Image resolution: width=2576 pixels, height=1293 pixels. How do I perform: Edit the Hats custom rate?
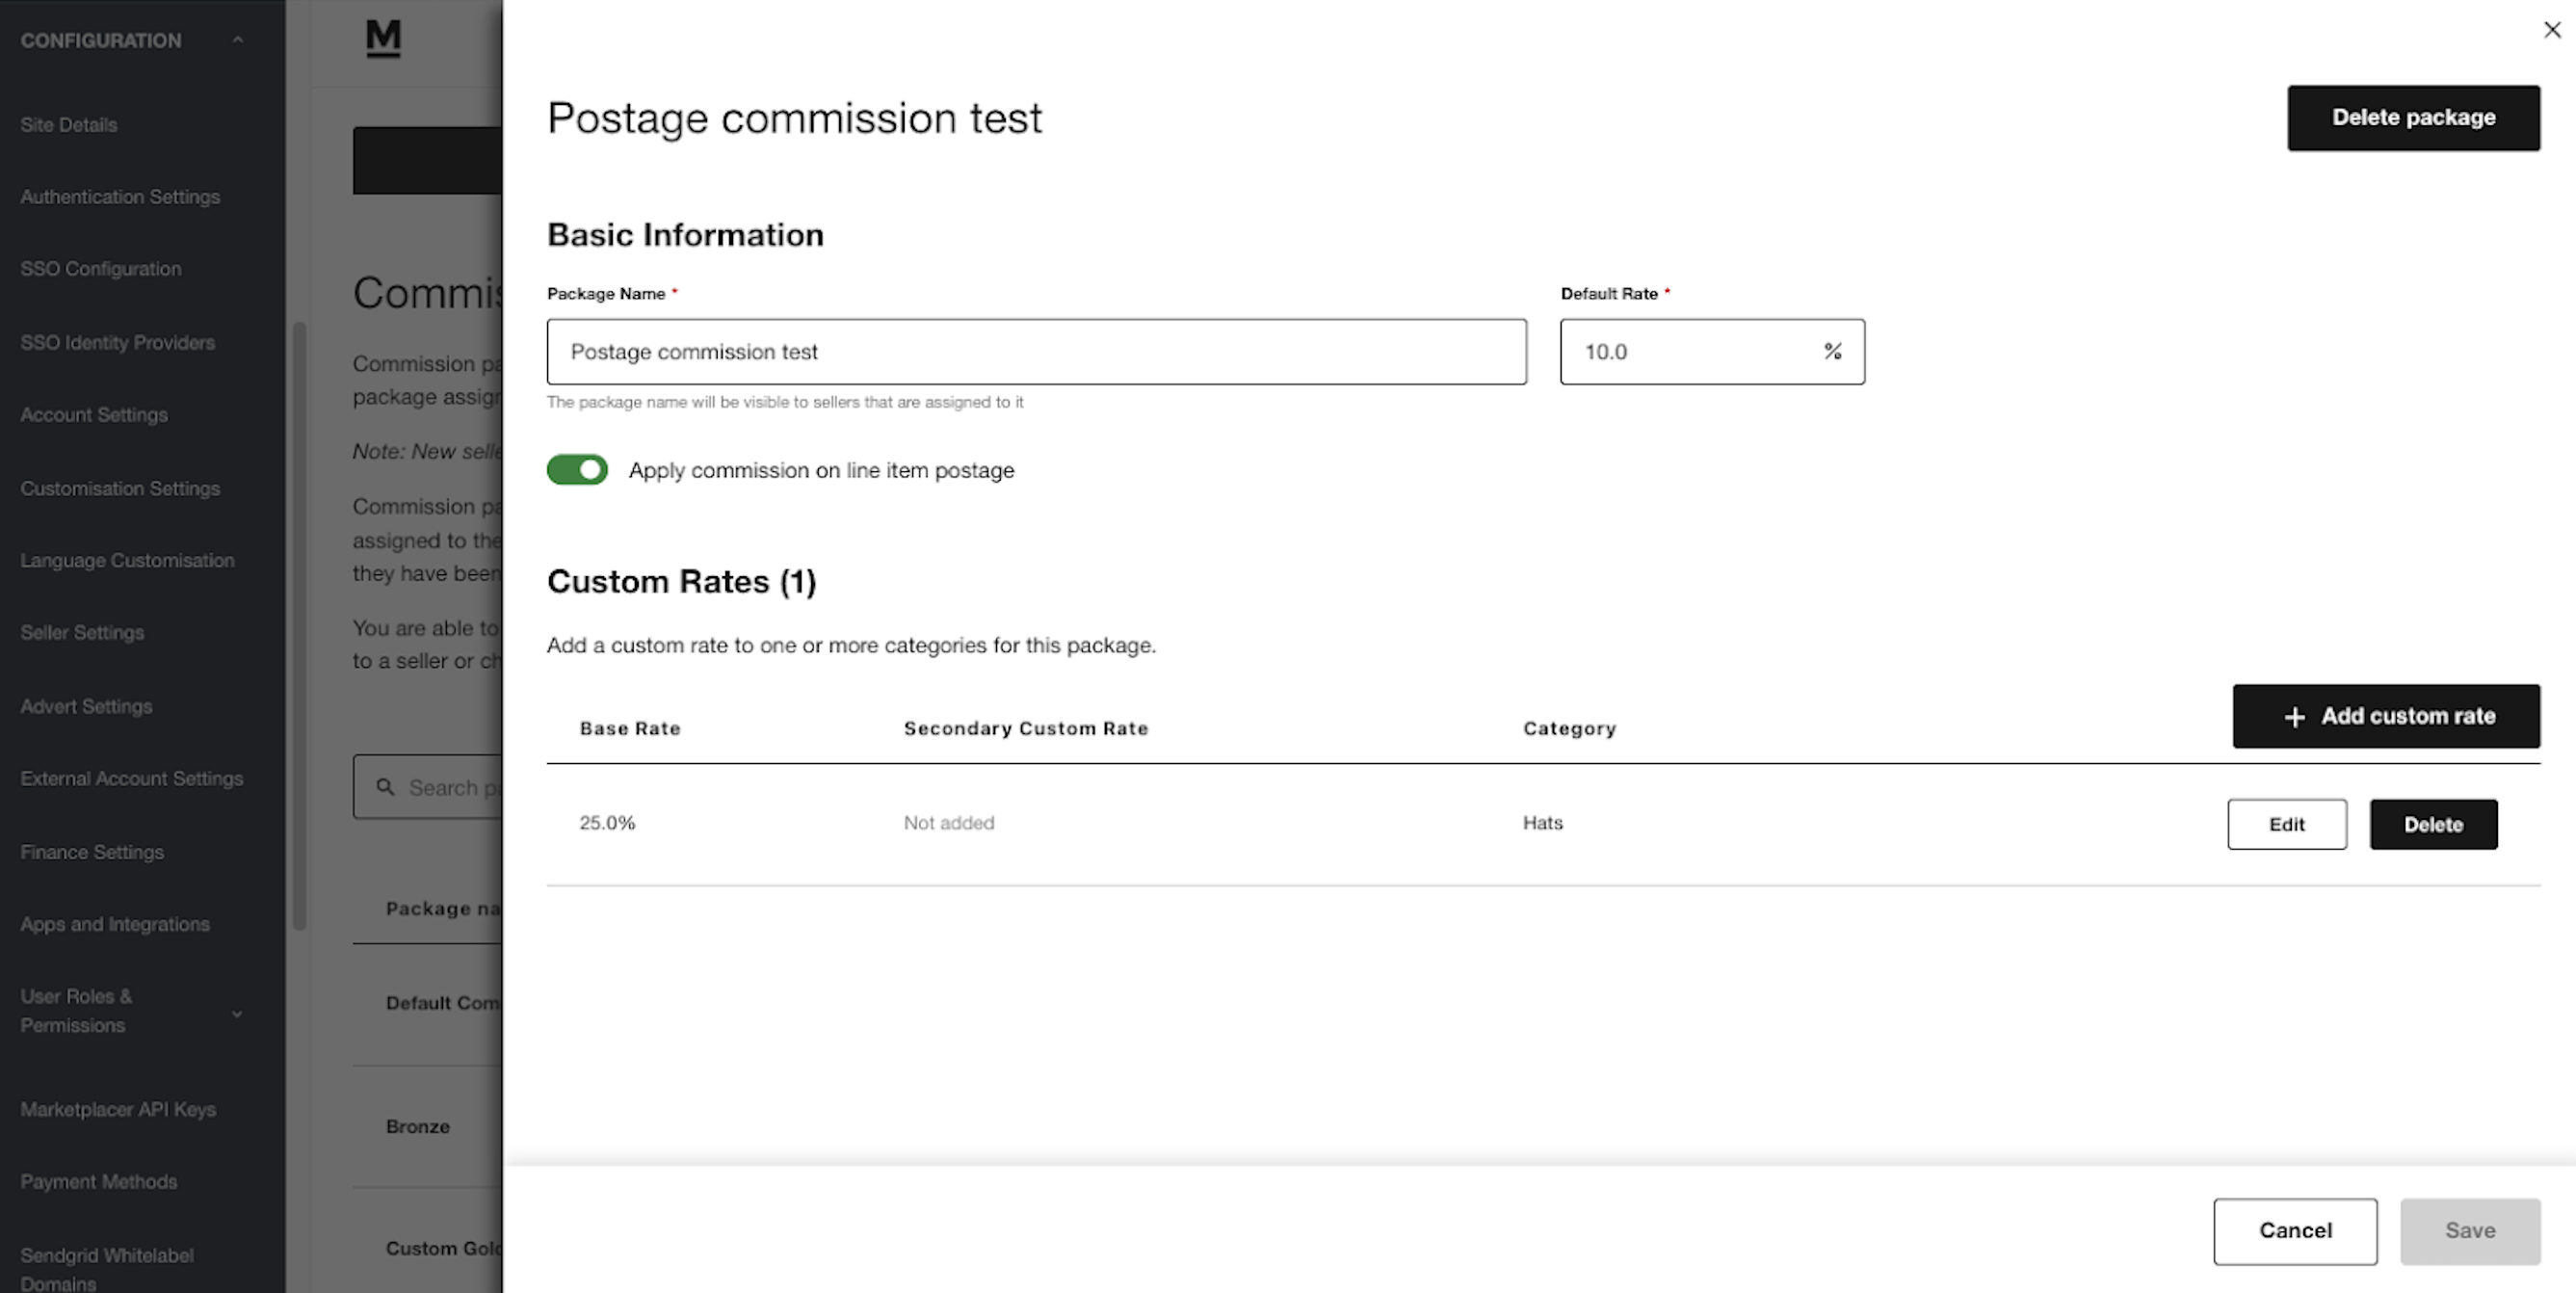point(2287,824)
